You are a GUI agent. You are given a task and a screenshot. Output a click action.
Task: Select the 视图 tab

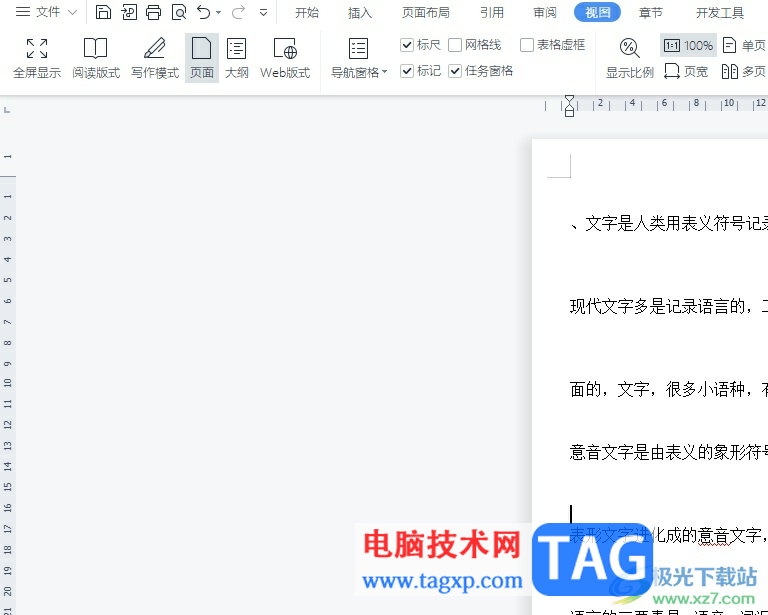pos(597,13)
